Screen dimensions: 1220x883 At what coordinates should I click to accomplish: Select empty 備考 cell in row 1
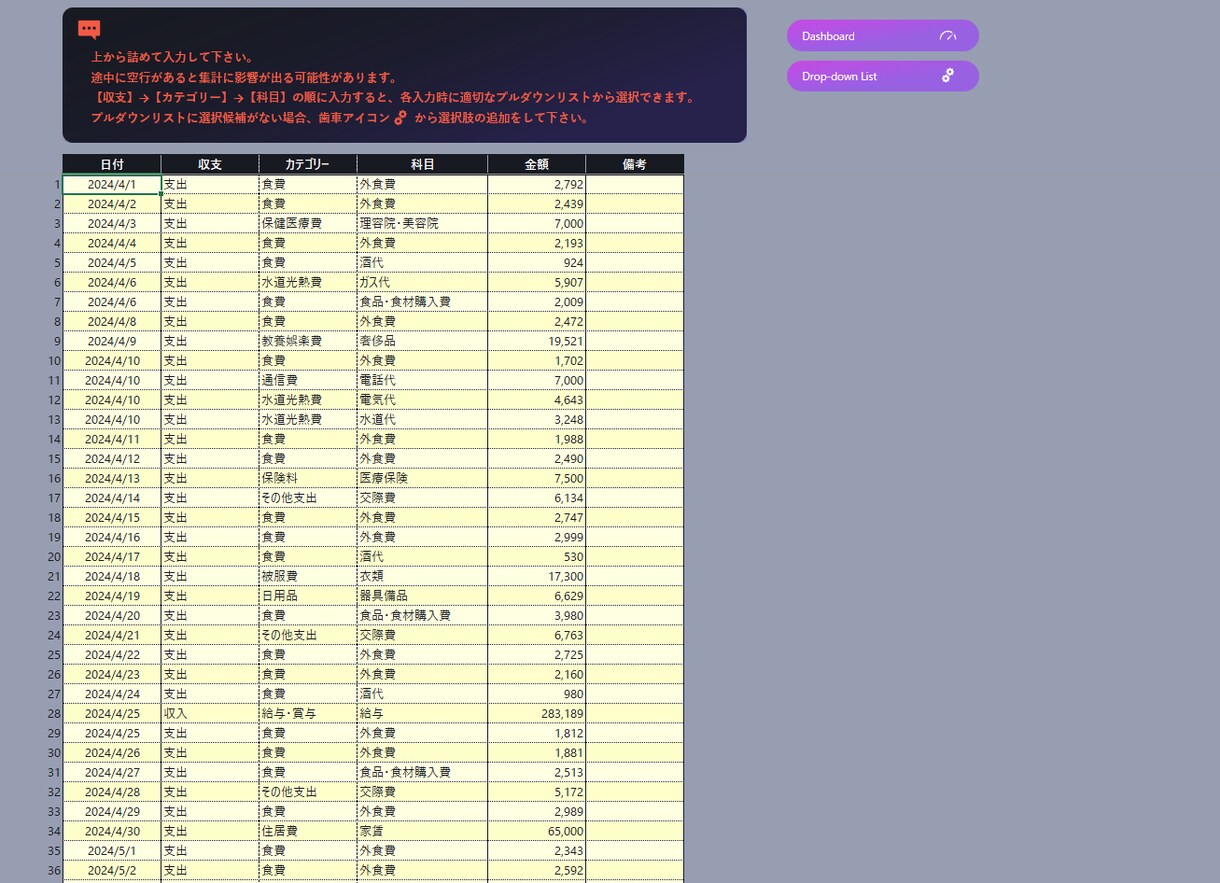pos(635,184)
